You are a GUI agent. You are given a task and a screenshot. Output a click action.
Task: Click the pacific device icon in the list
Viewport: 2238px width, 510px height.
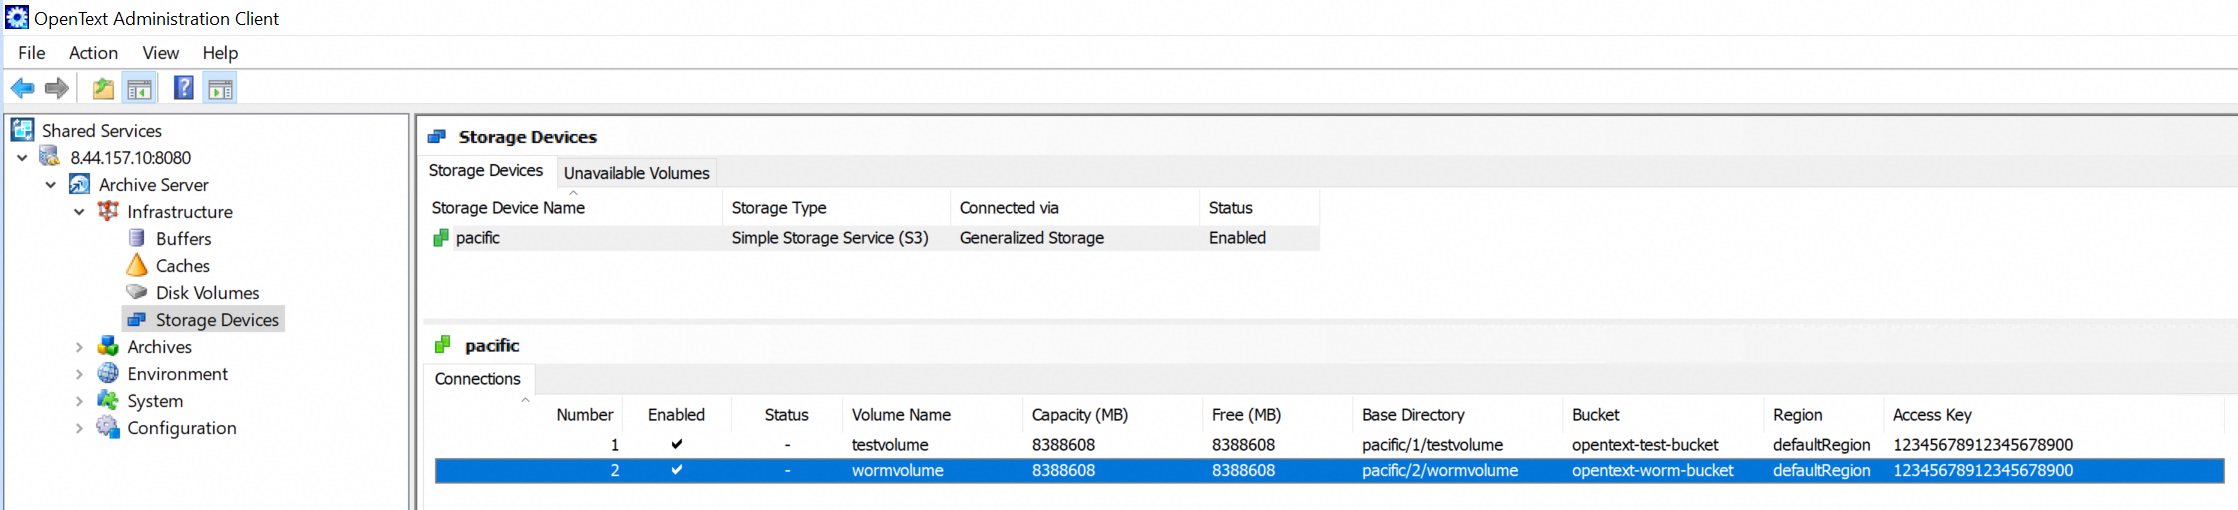coord(441,237)
